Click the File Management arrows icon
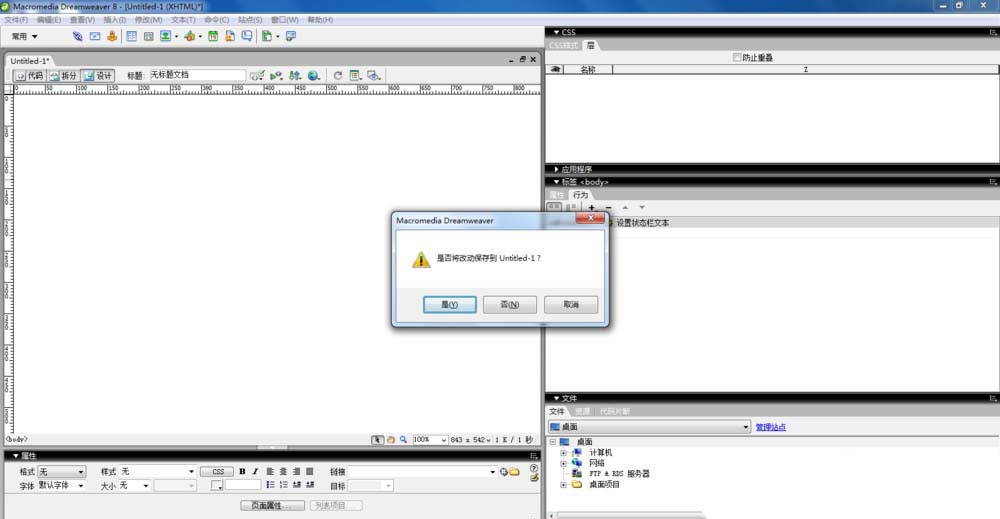Viewport: 1000px width, 519px height. coord(295,75)
